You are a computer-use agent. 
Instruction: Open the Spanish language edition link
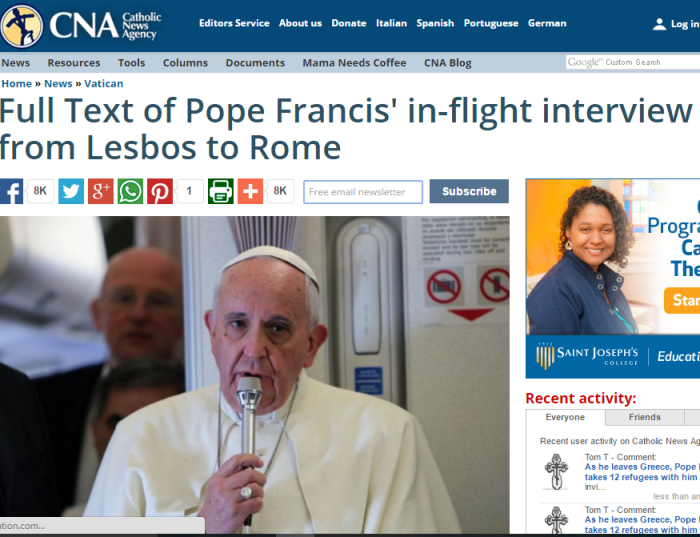coord(435,23)
